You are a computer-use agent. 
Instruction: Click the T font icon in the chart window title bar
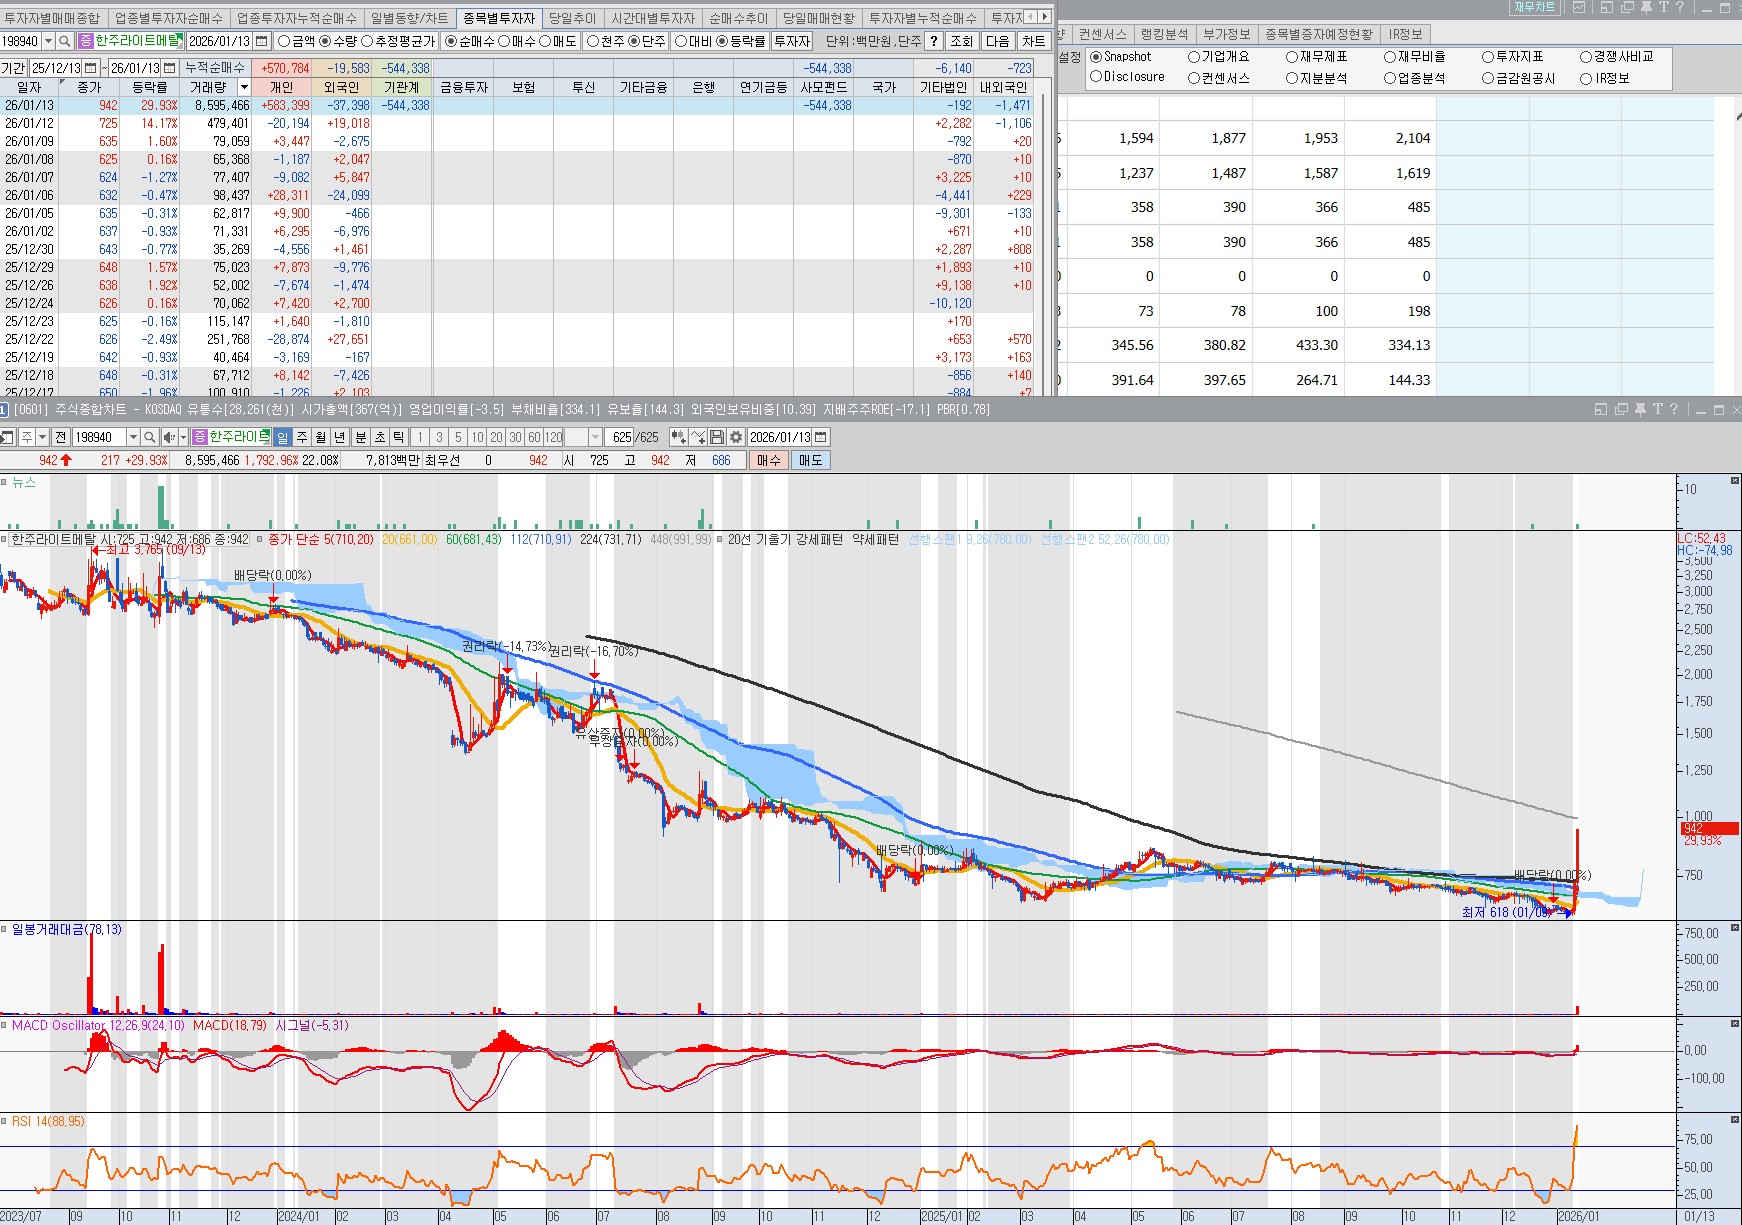click(1657, 409)
